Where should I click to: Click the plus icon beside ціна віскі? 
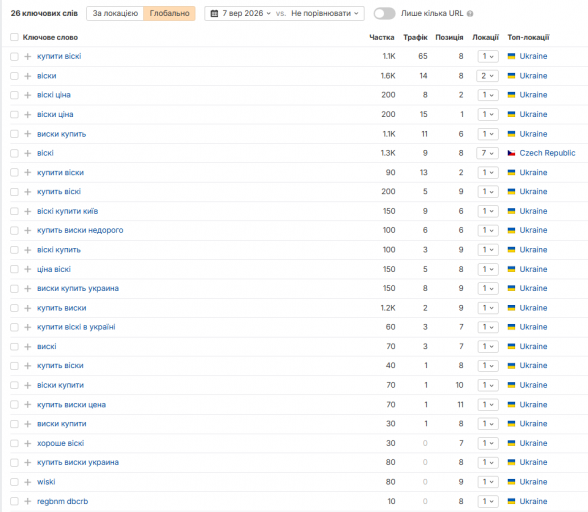point(27,269)
